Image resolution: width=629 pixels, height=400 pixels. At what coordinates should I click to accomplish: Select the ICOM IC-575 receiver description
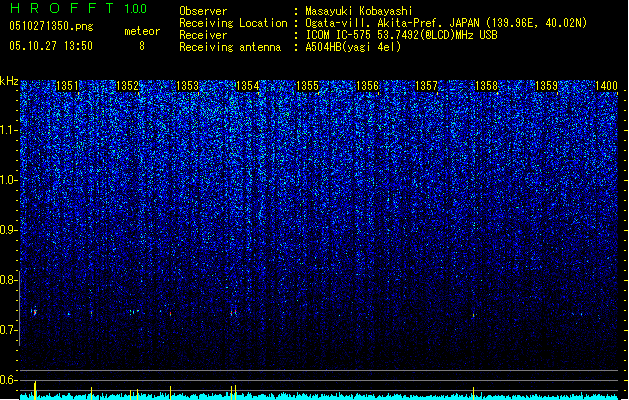point(402,35)
